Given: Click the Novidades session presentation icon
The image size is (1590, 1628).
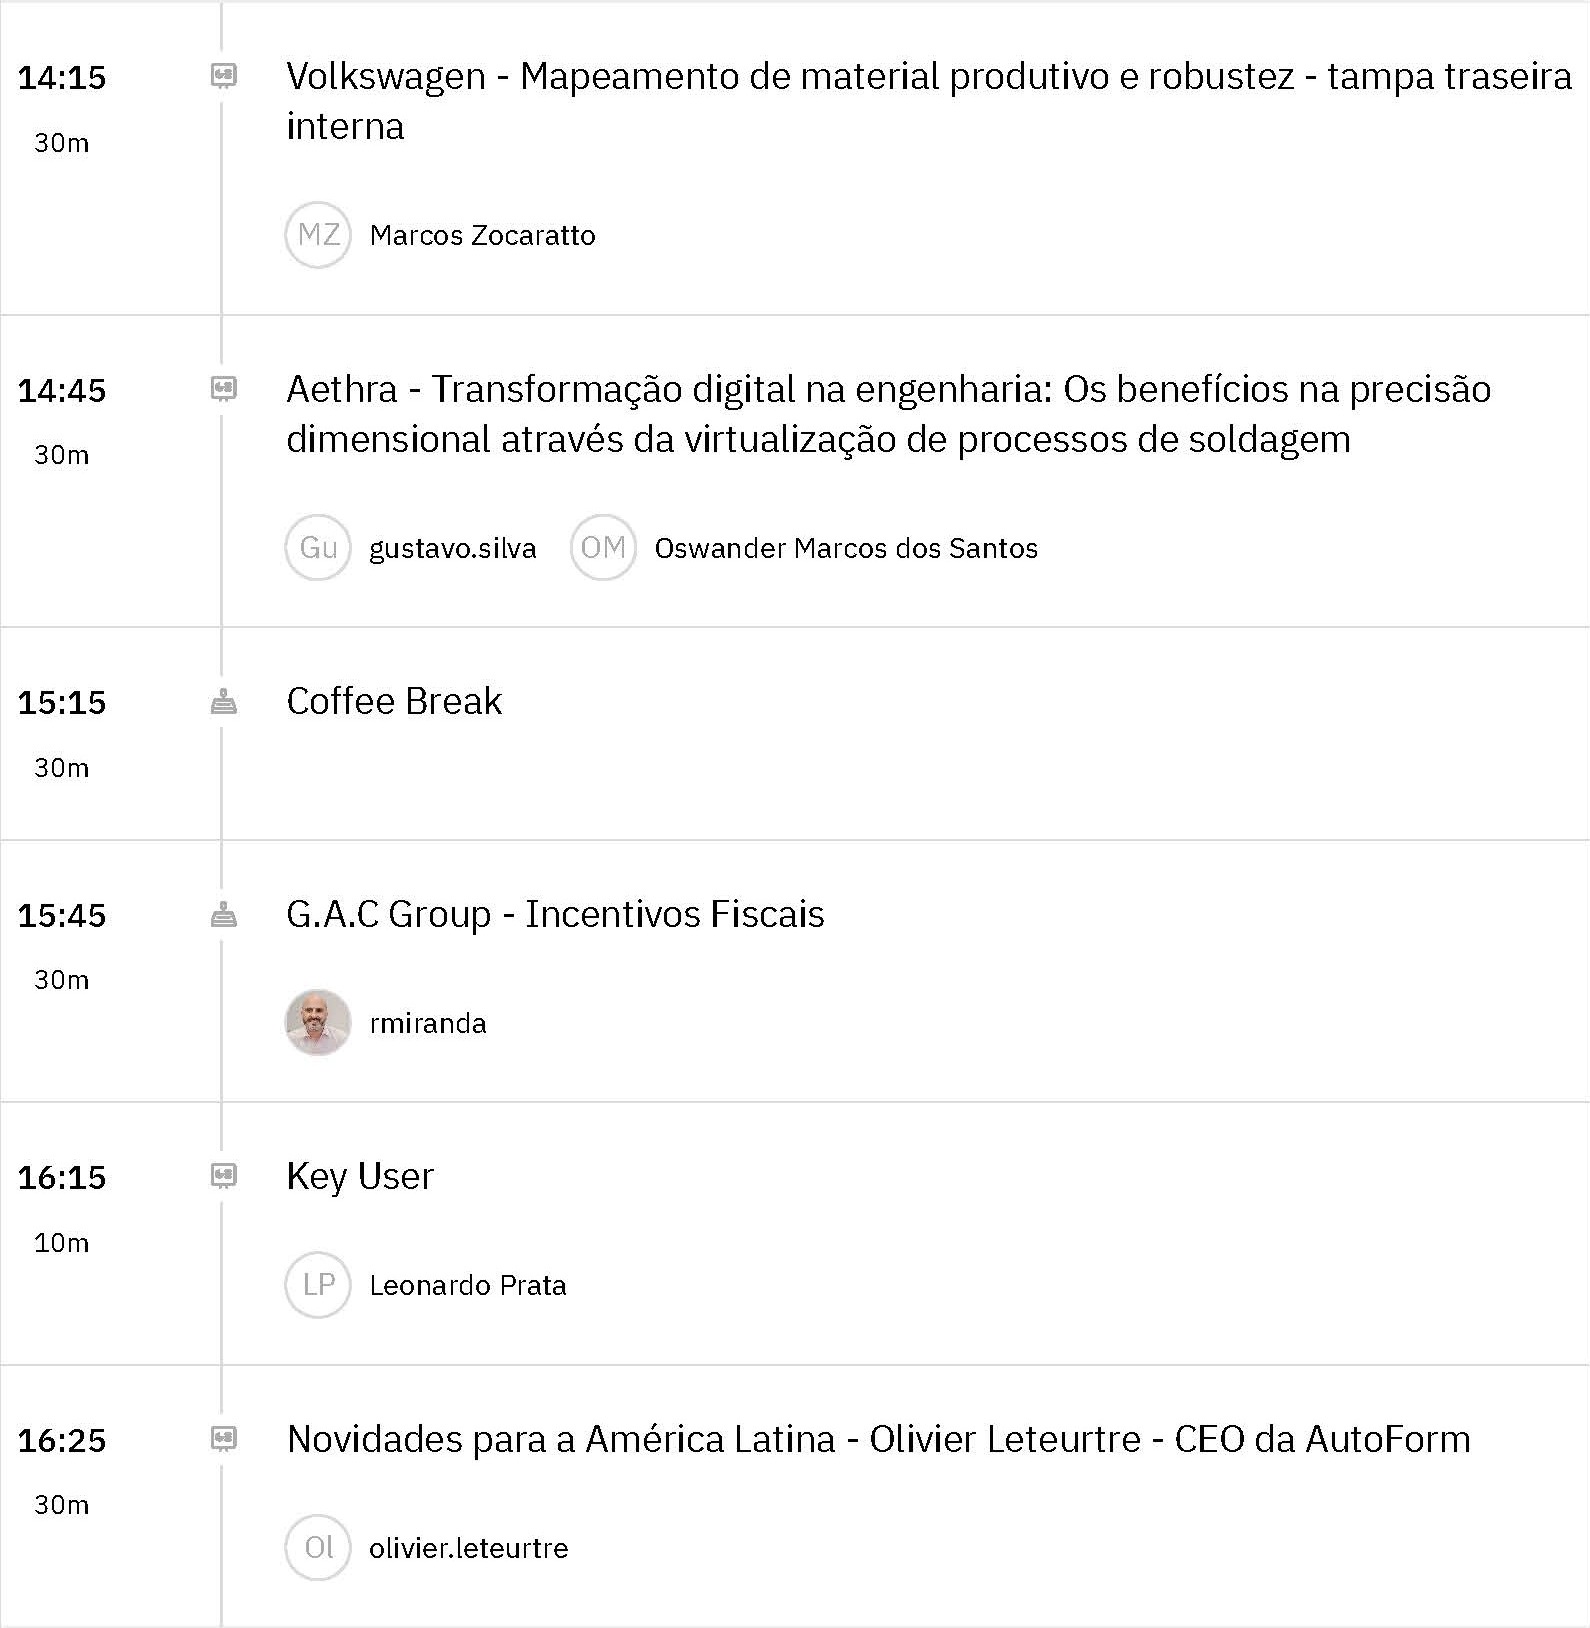Looking at the screenshot, I should [224, 1439].
